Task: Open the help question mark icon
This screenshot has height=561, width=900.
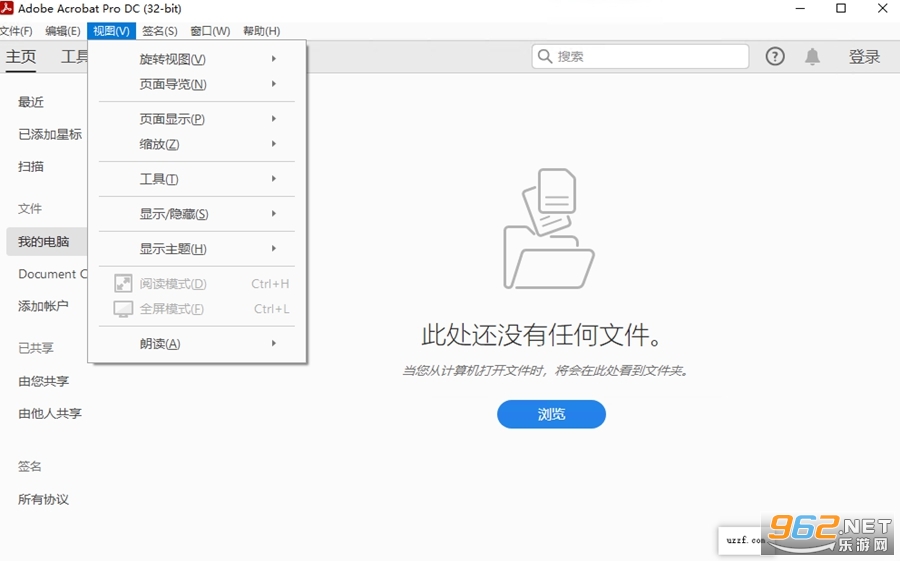Action: pyautogui.click(x=775, y=56)
